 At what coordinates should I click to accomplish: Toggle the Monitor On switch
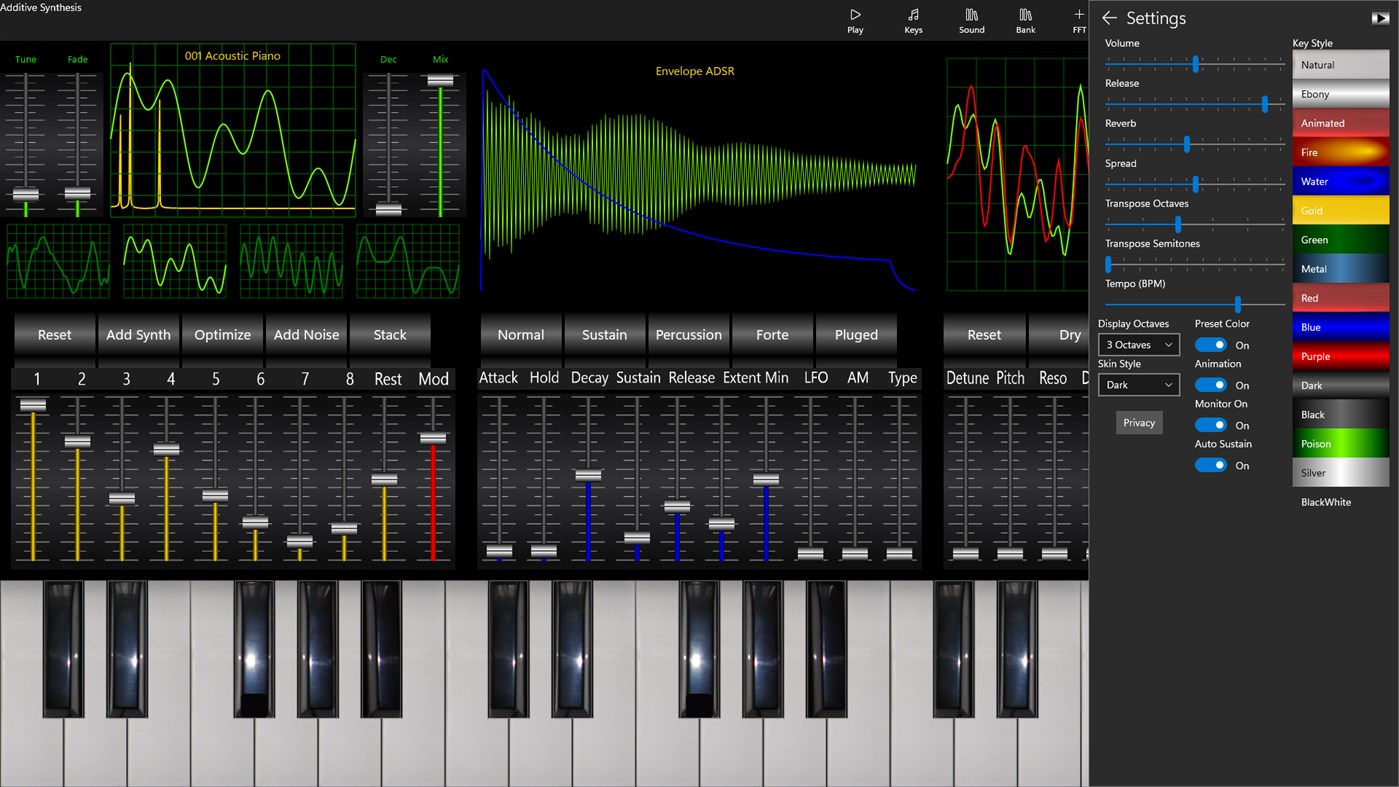[x=1210, y=424]
